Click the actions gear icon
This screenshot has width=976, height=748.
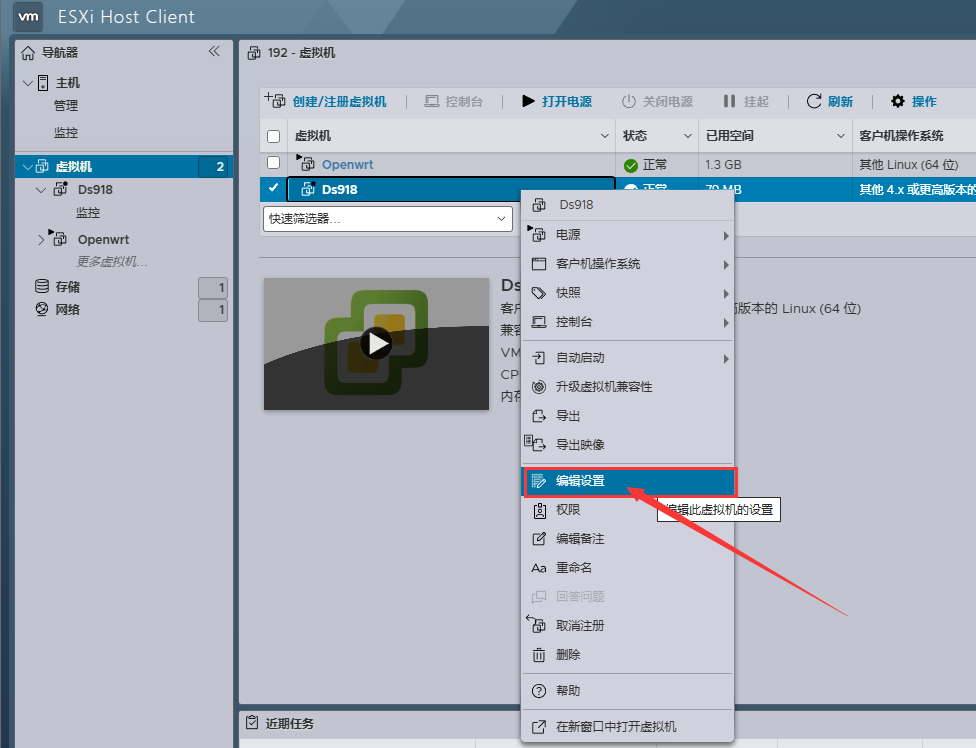tap(898, 101)
